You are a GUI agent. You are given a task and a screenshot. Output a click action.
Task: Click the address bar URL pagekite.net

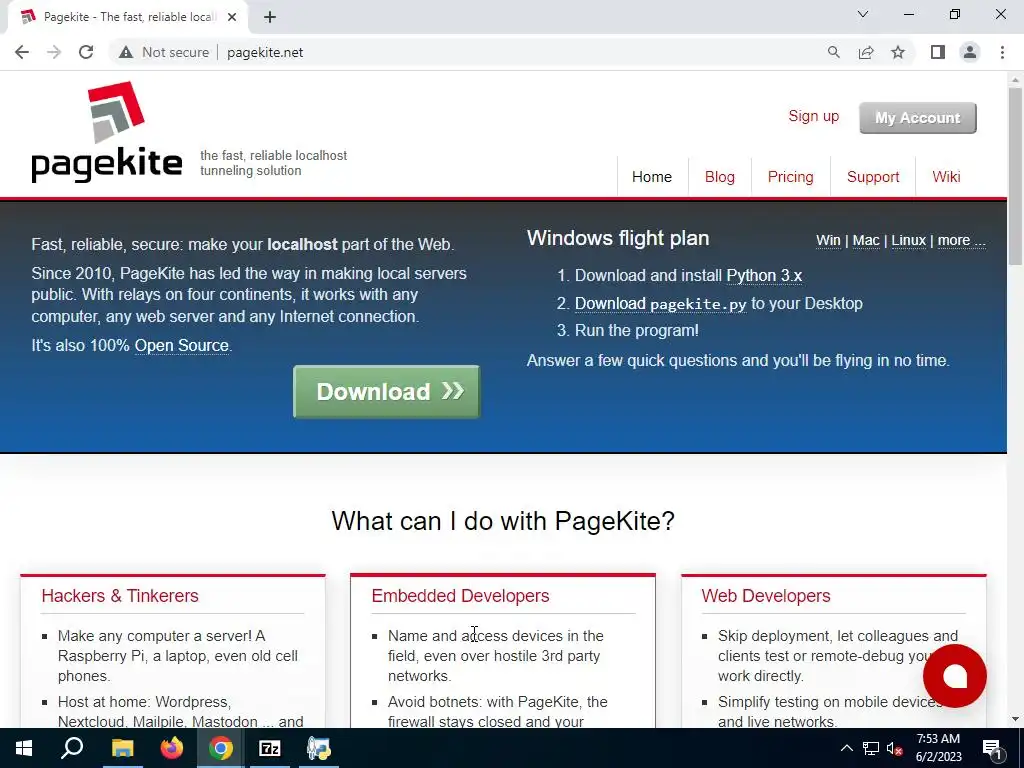tap(264, 52)
